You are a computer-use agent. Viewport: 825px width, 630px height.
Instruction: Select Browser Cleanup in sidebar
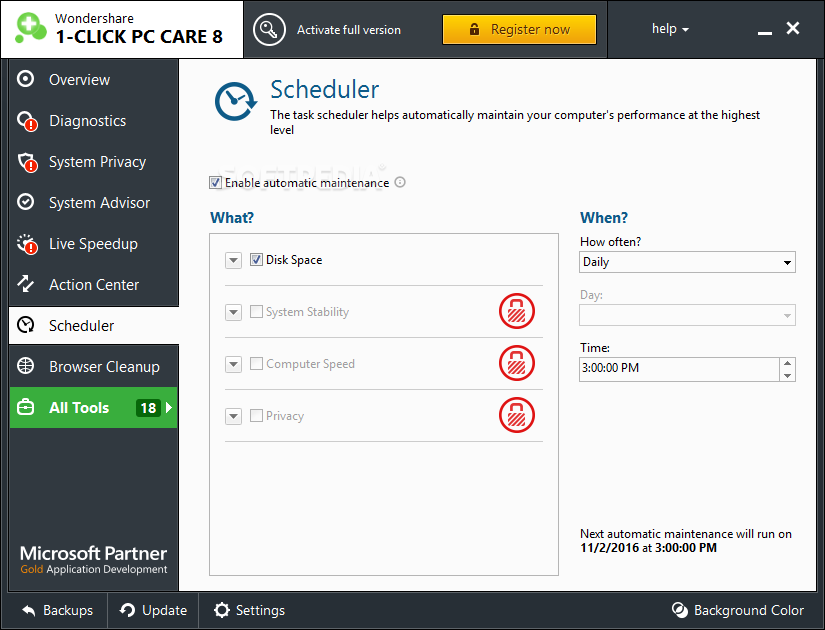click(94, 366)
